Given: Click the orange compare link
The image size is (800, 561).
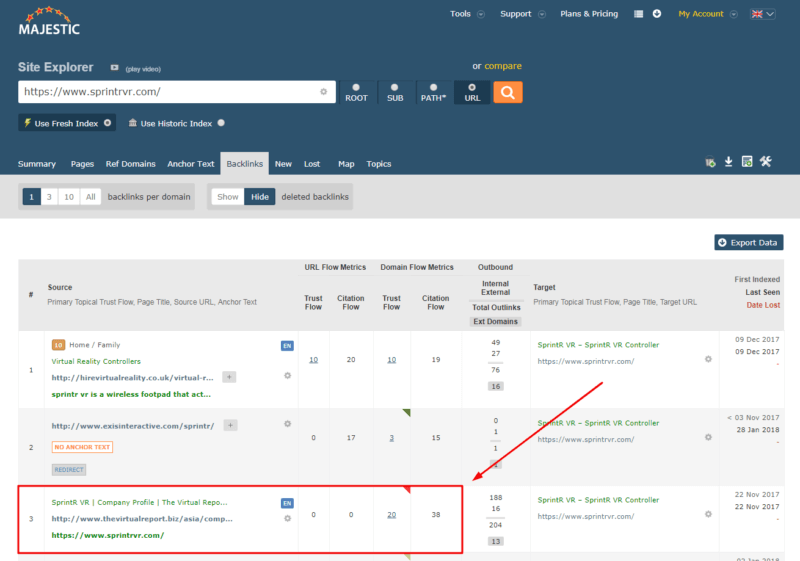Looking at the screenshot, I should (503, 66).
